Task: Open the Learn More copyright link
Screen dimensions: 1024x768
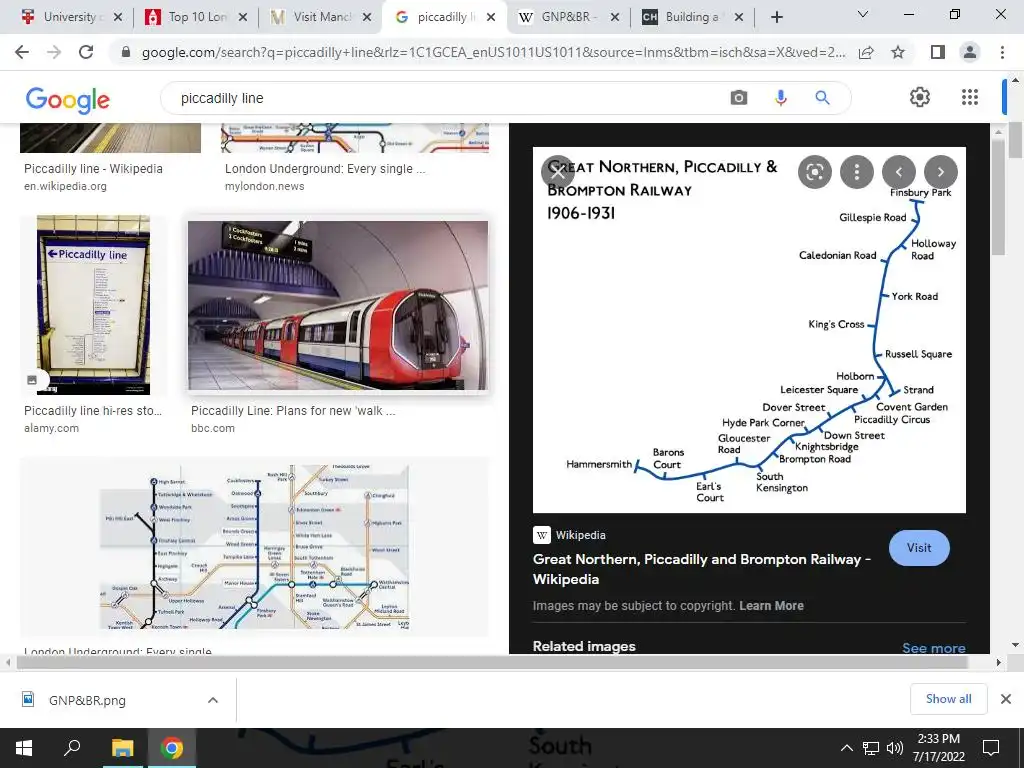Action: pos(771,605)
